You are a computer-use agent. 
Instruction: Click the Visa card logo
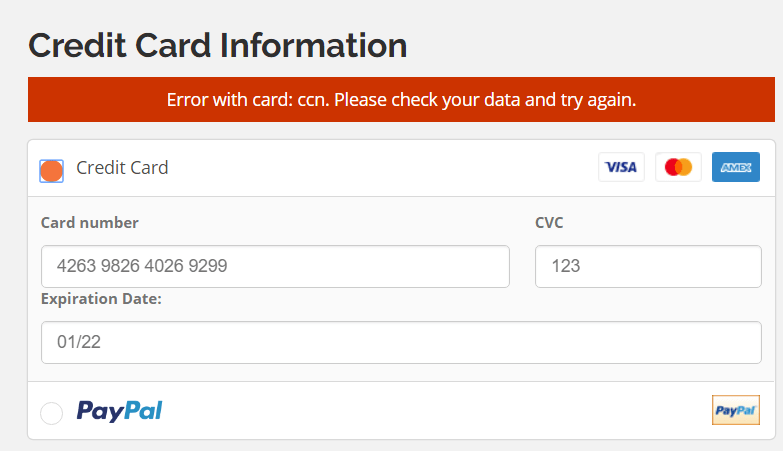621,167
